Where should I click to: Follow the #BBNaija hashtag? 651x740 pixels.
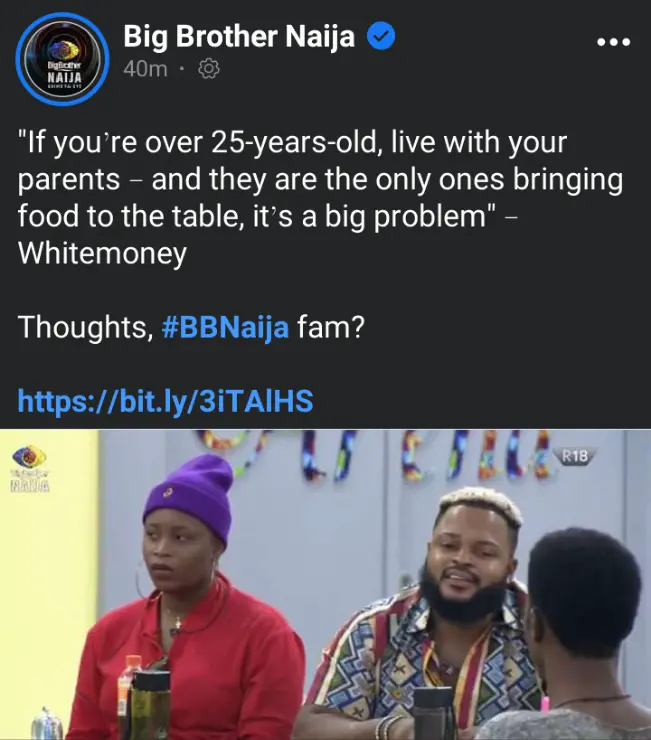coord(225,327)
